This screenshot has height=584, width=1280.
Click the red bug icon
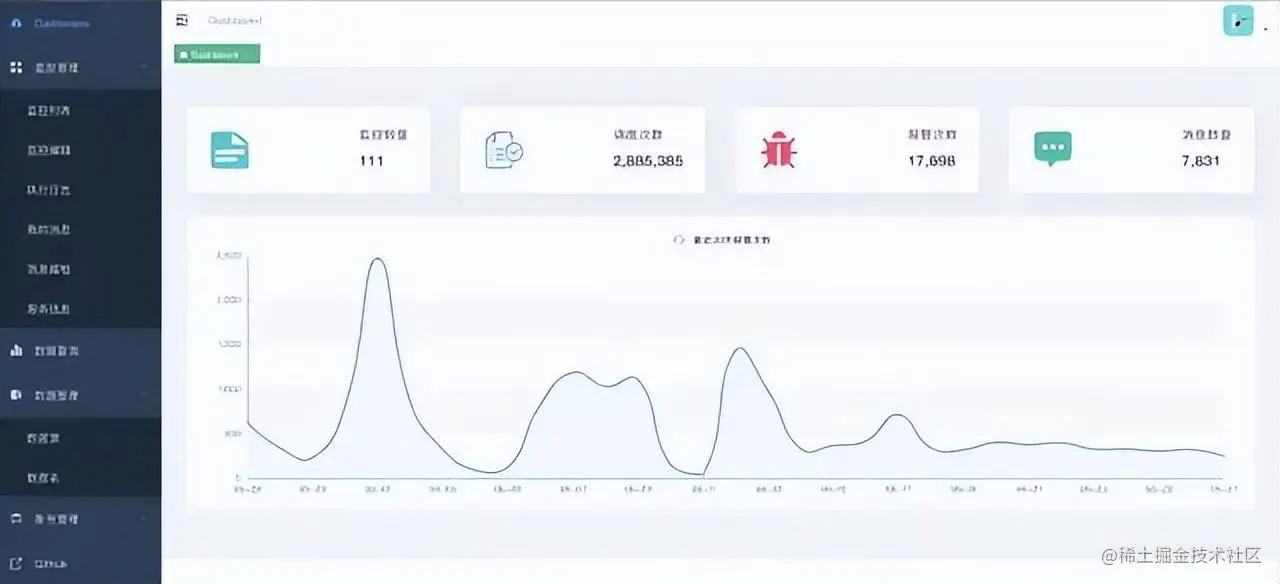point(778,150)
